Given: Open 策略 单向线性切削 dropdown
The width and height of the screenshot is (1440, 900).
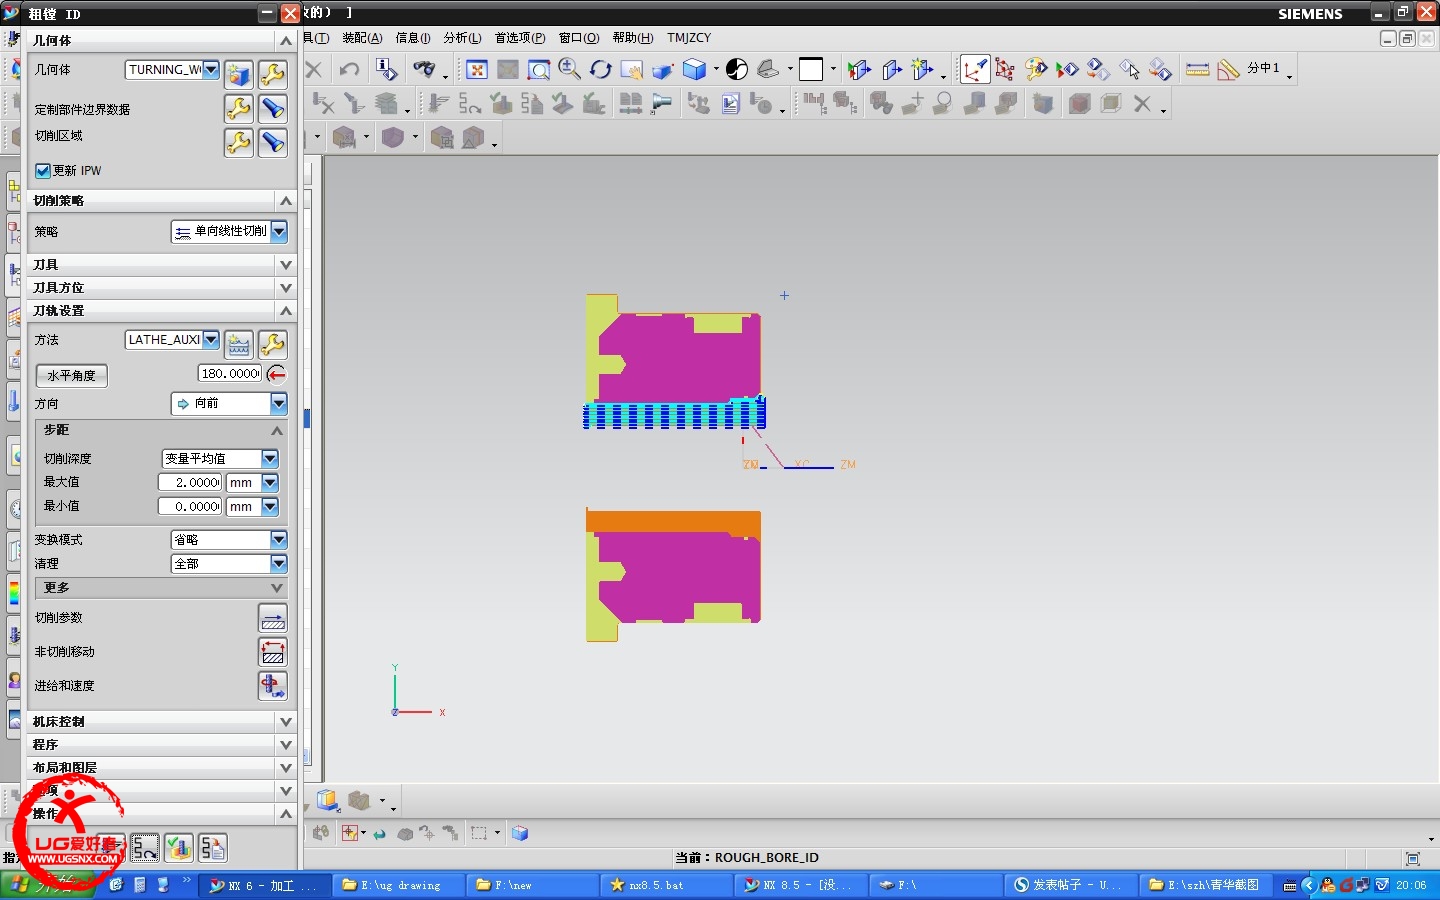Looking at the screenshot, I should point(279,231).
